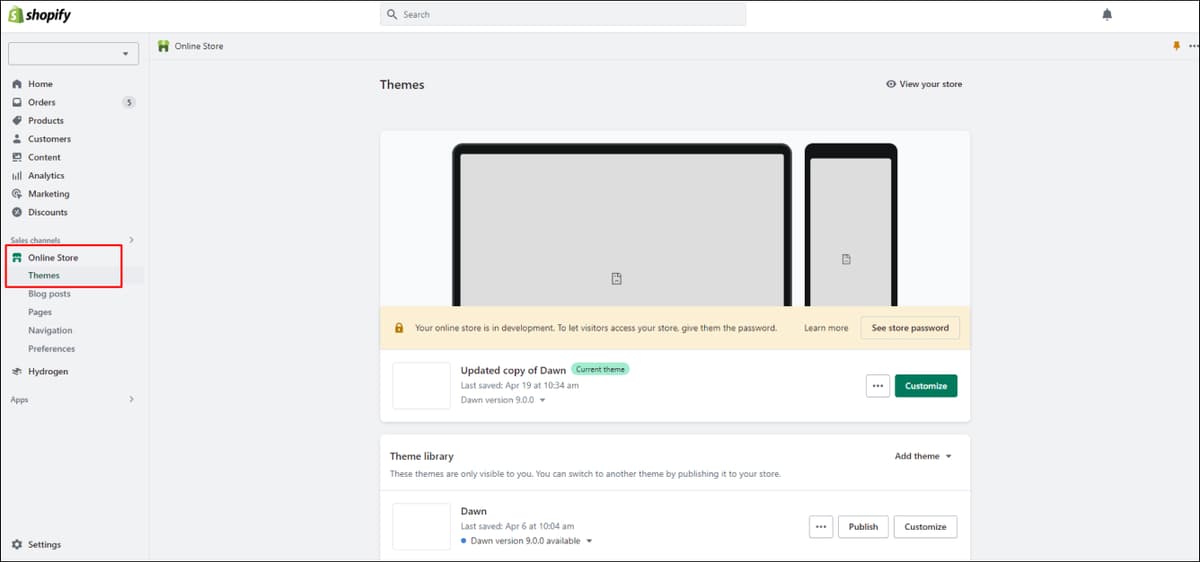Open Orders in sidebar
The height and width of the screenshot is (562, 1200).
coord(42,102)
